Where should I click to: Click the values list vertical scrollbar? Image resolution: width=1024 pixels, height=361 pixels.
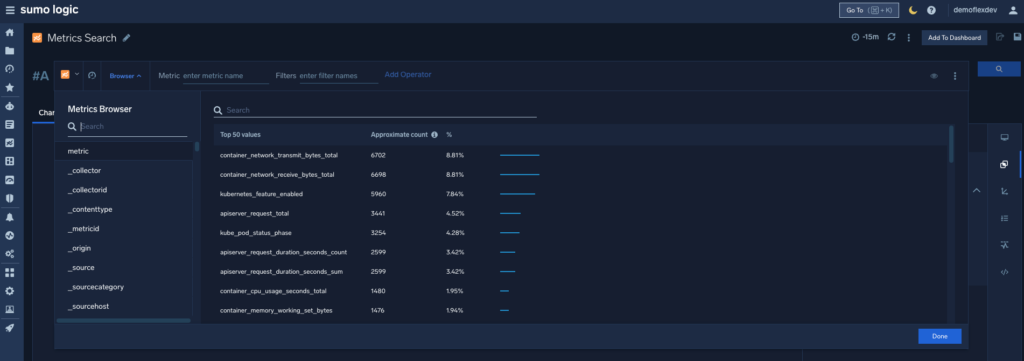pyautogui.click(x=952, y=144)
